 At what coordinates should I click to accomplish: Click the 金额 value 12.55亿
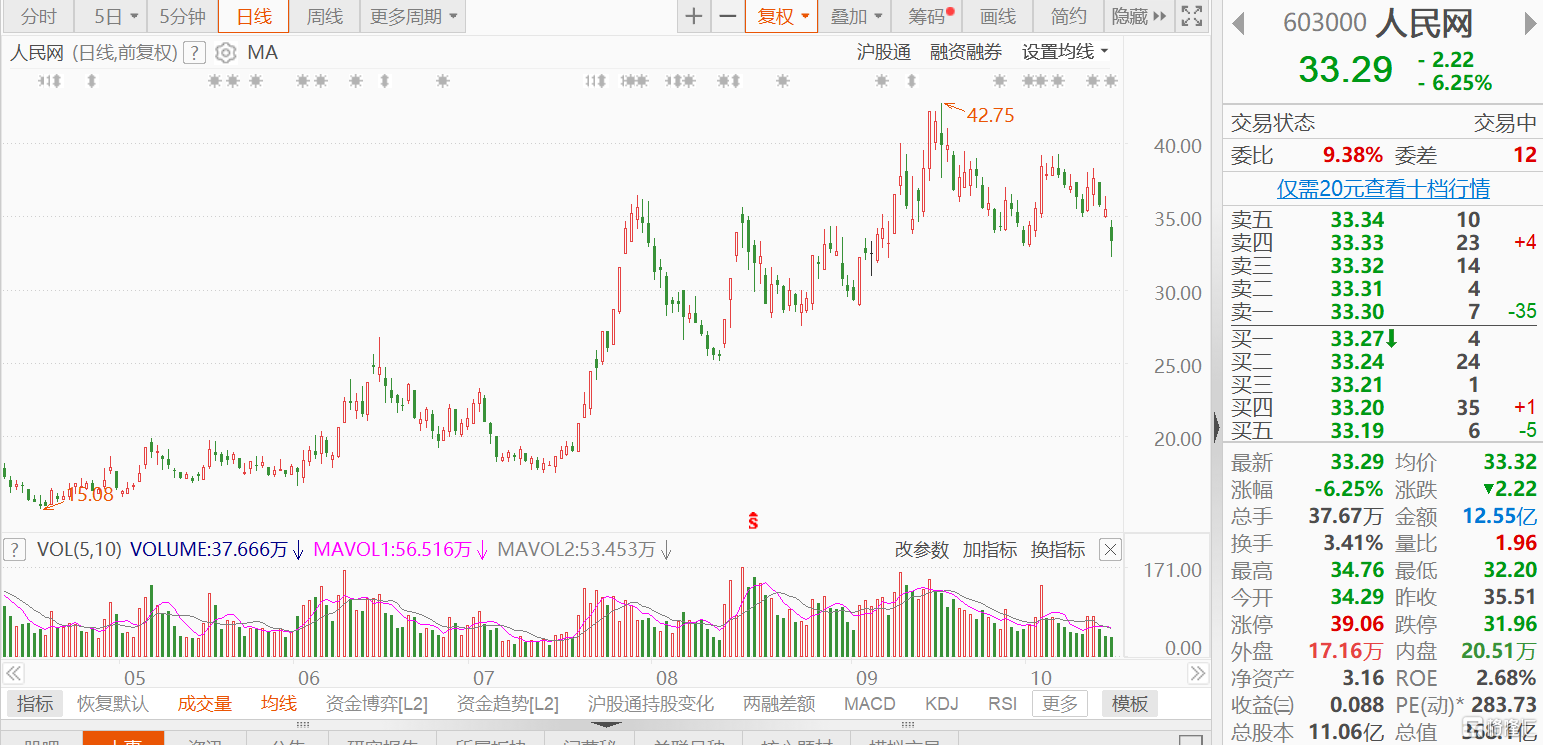1500,516
